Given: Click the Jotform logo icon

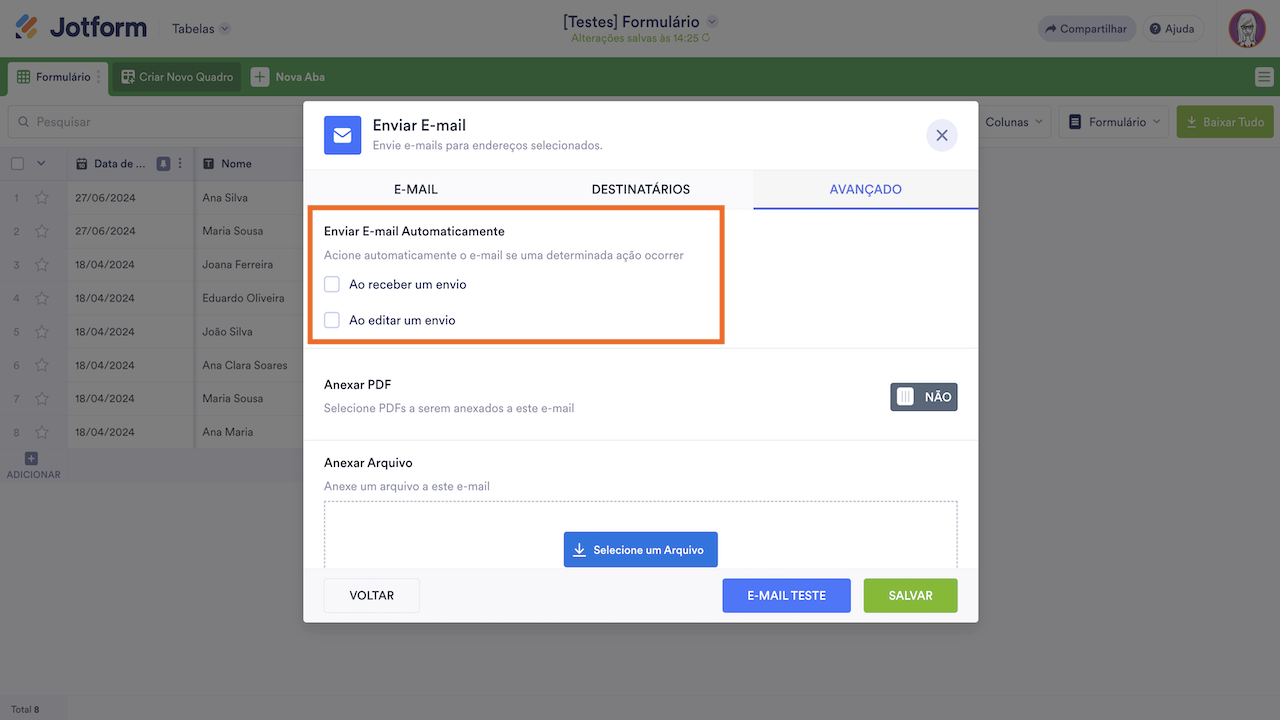Looking at the screenshot, I should point(27,28).
